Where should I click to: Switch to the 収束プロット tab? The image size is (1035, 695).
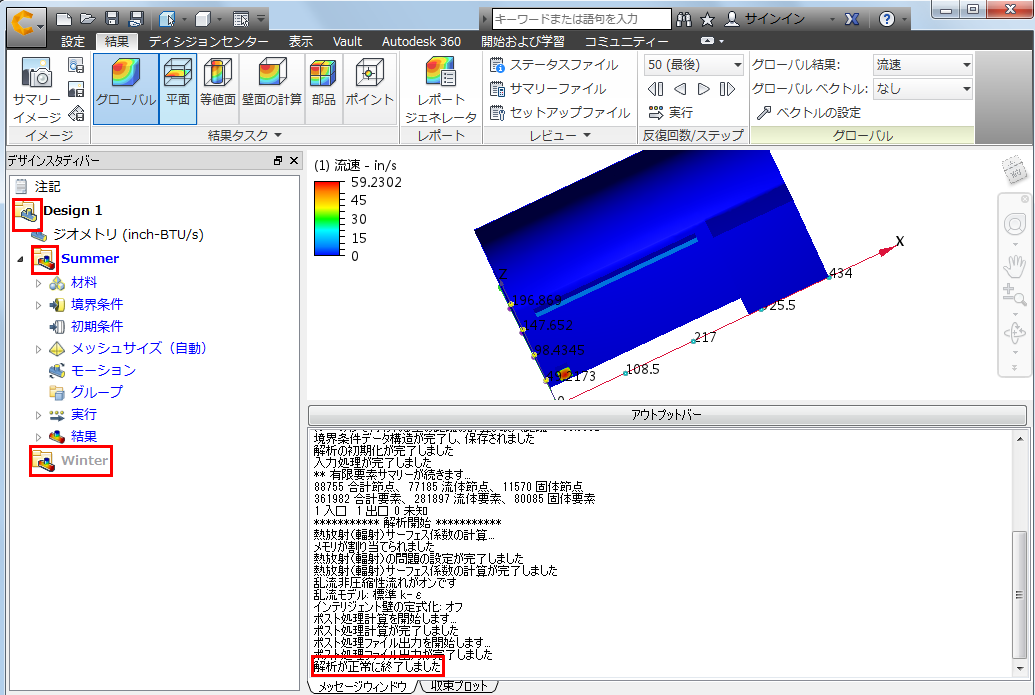point(459,686)
